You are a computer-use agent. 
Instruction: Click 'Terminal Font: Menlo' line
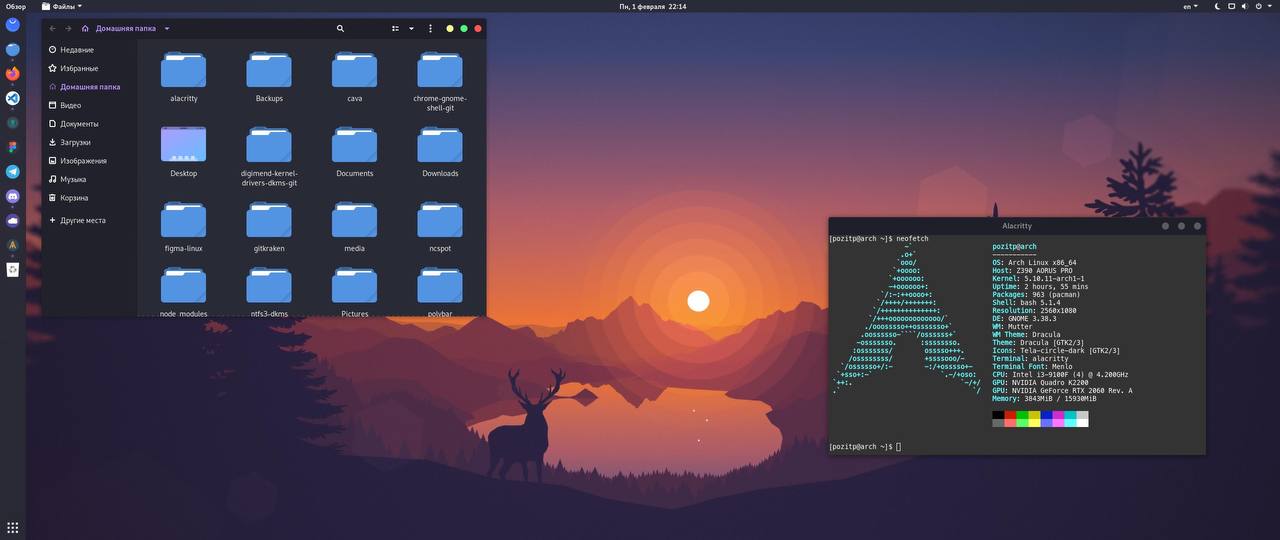(1032, 367)
